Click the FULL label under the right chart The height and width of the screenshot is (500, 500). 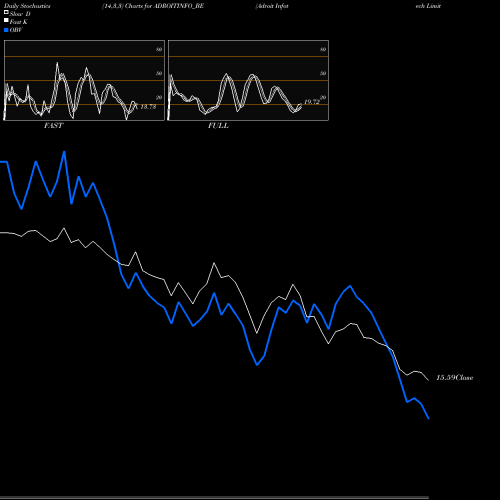218,126
